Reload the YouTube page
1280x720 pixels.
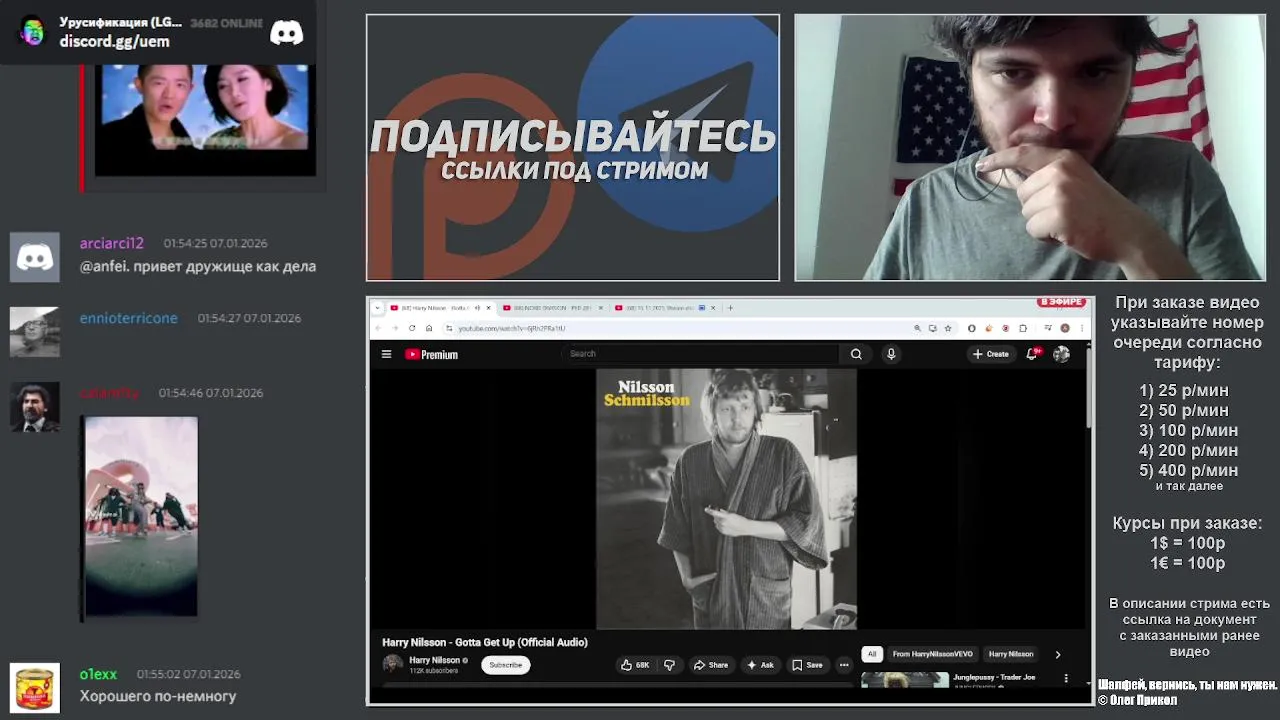pyautogui.click(x=412, y=328)
